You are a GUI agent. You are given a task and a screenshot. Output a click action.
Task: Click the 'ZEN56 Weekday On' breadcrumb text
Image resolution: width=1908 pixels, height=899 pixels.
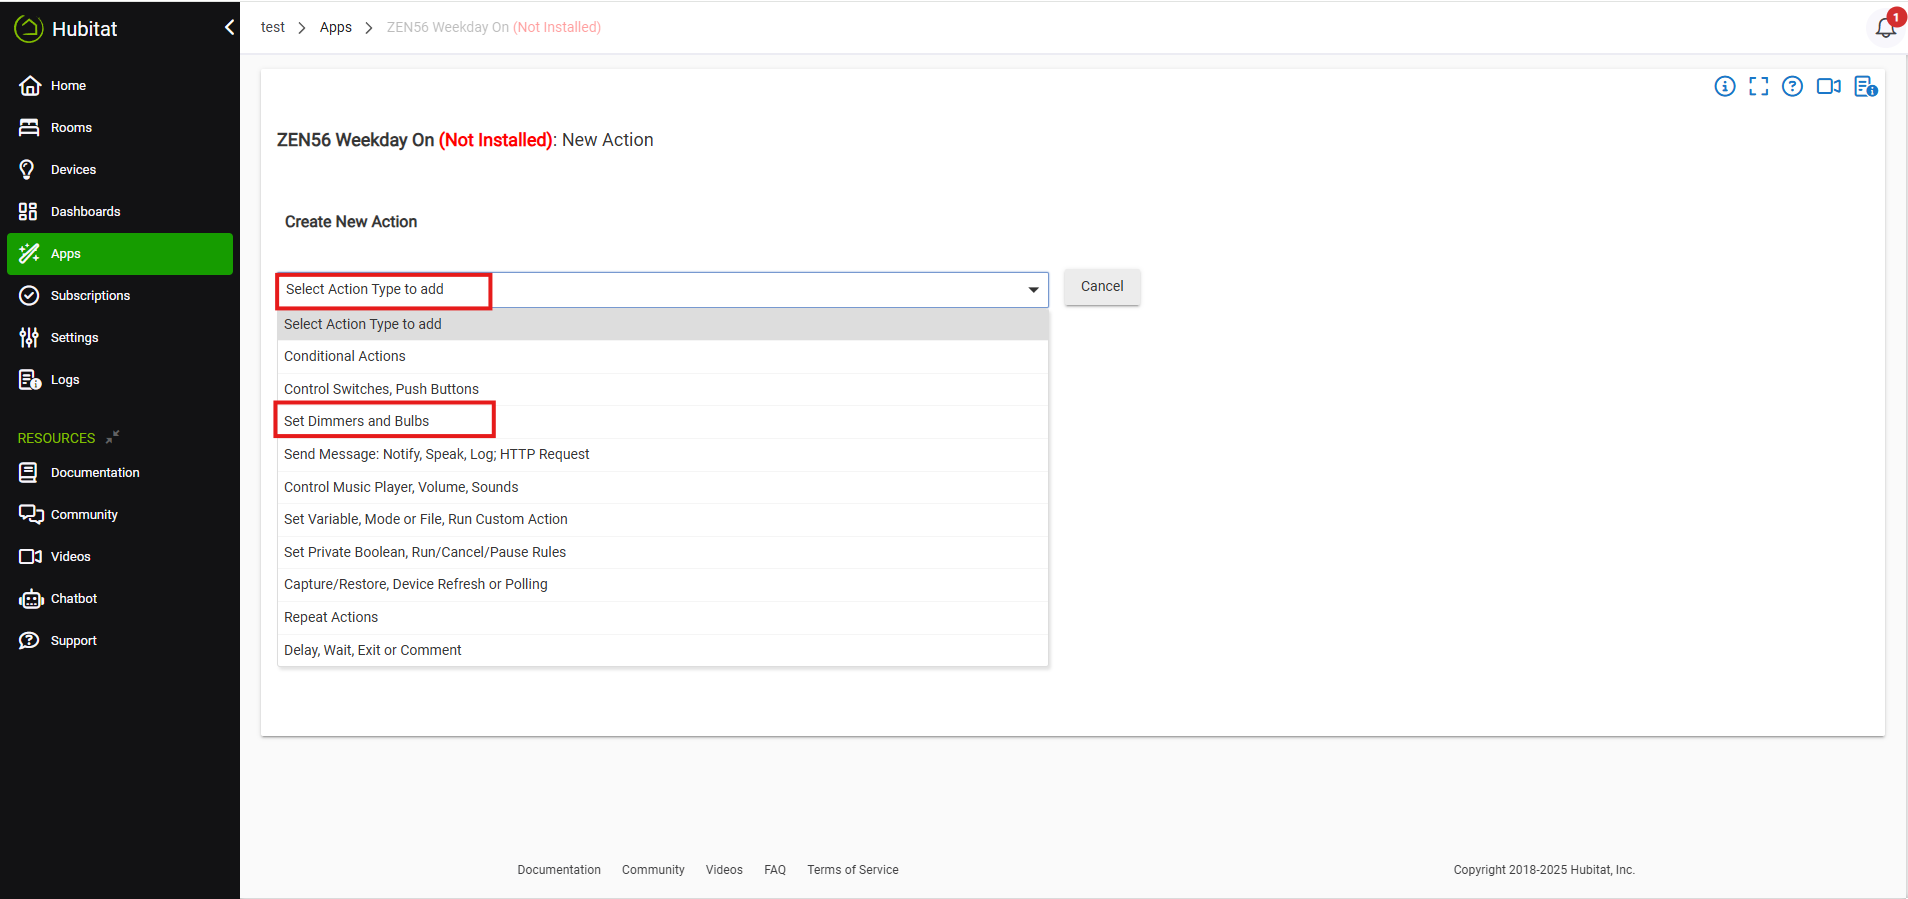tap(448, 27)
